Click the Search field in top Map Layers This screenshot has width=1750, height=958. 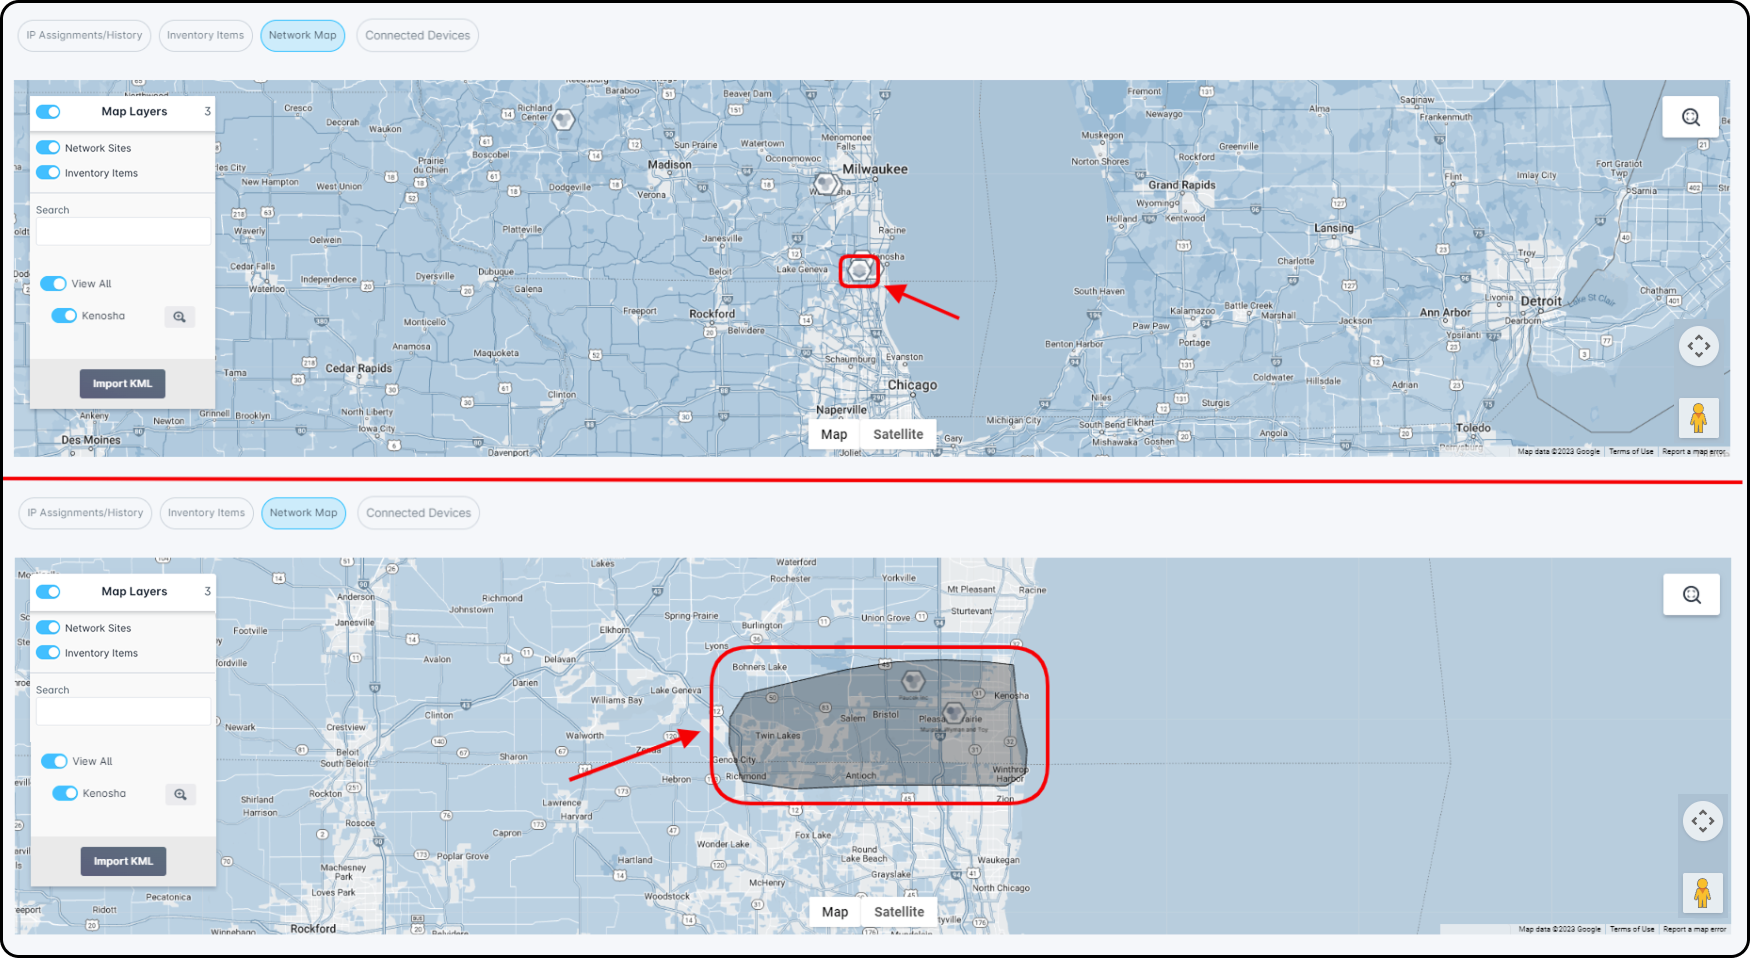coord(123,232)
